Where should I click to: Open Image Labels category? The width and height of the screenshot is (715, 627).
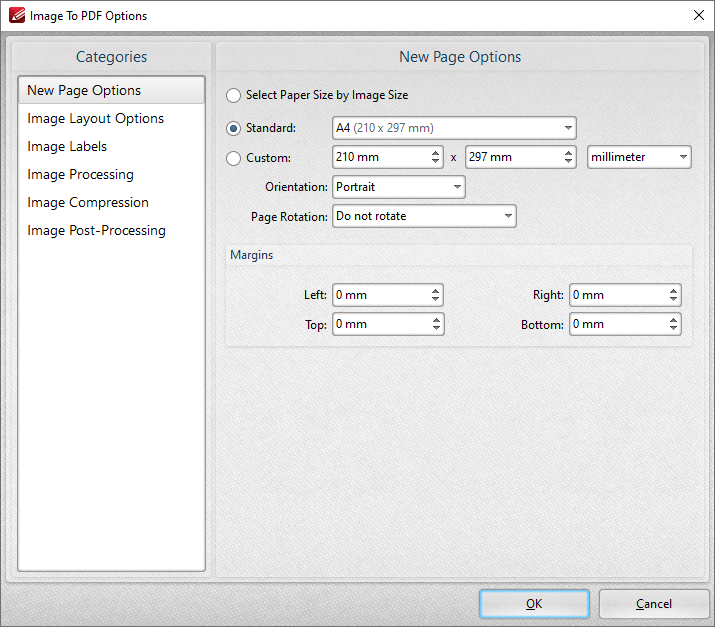point(111,146)
